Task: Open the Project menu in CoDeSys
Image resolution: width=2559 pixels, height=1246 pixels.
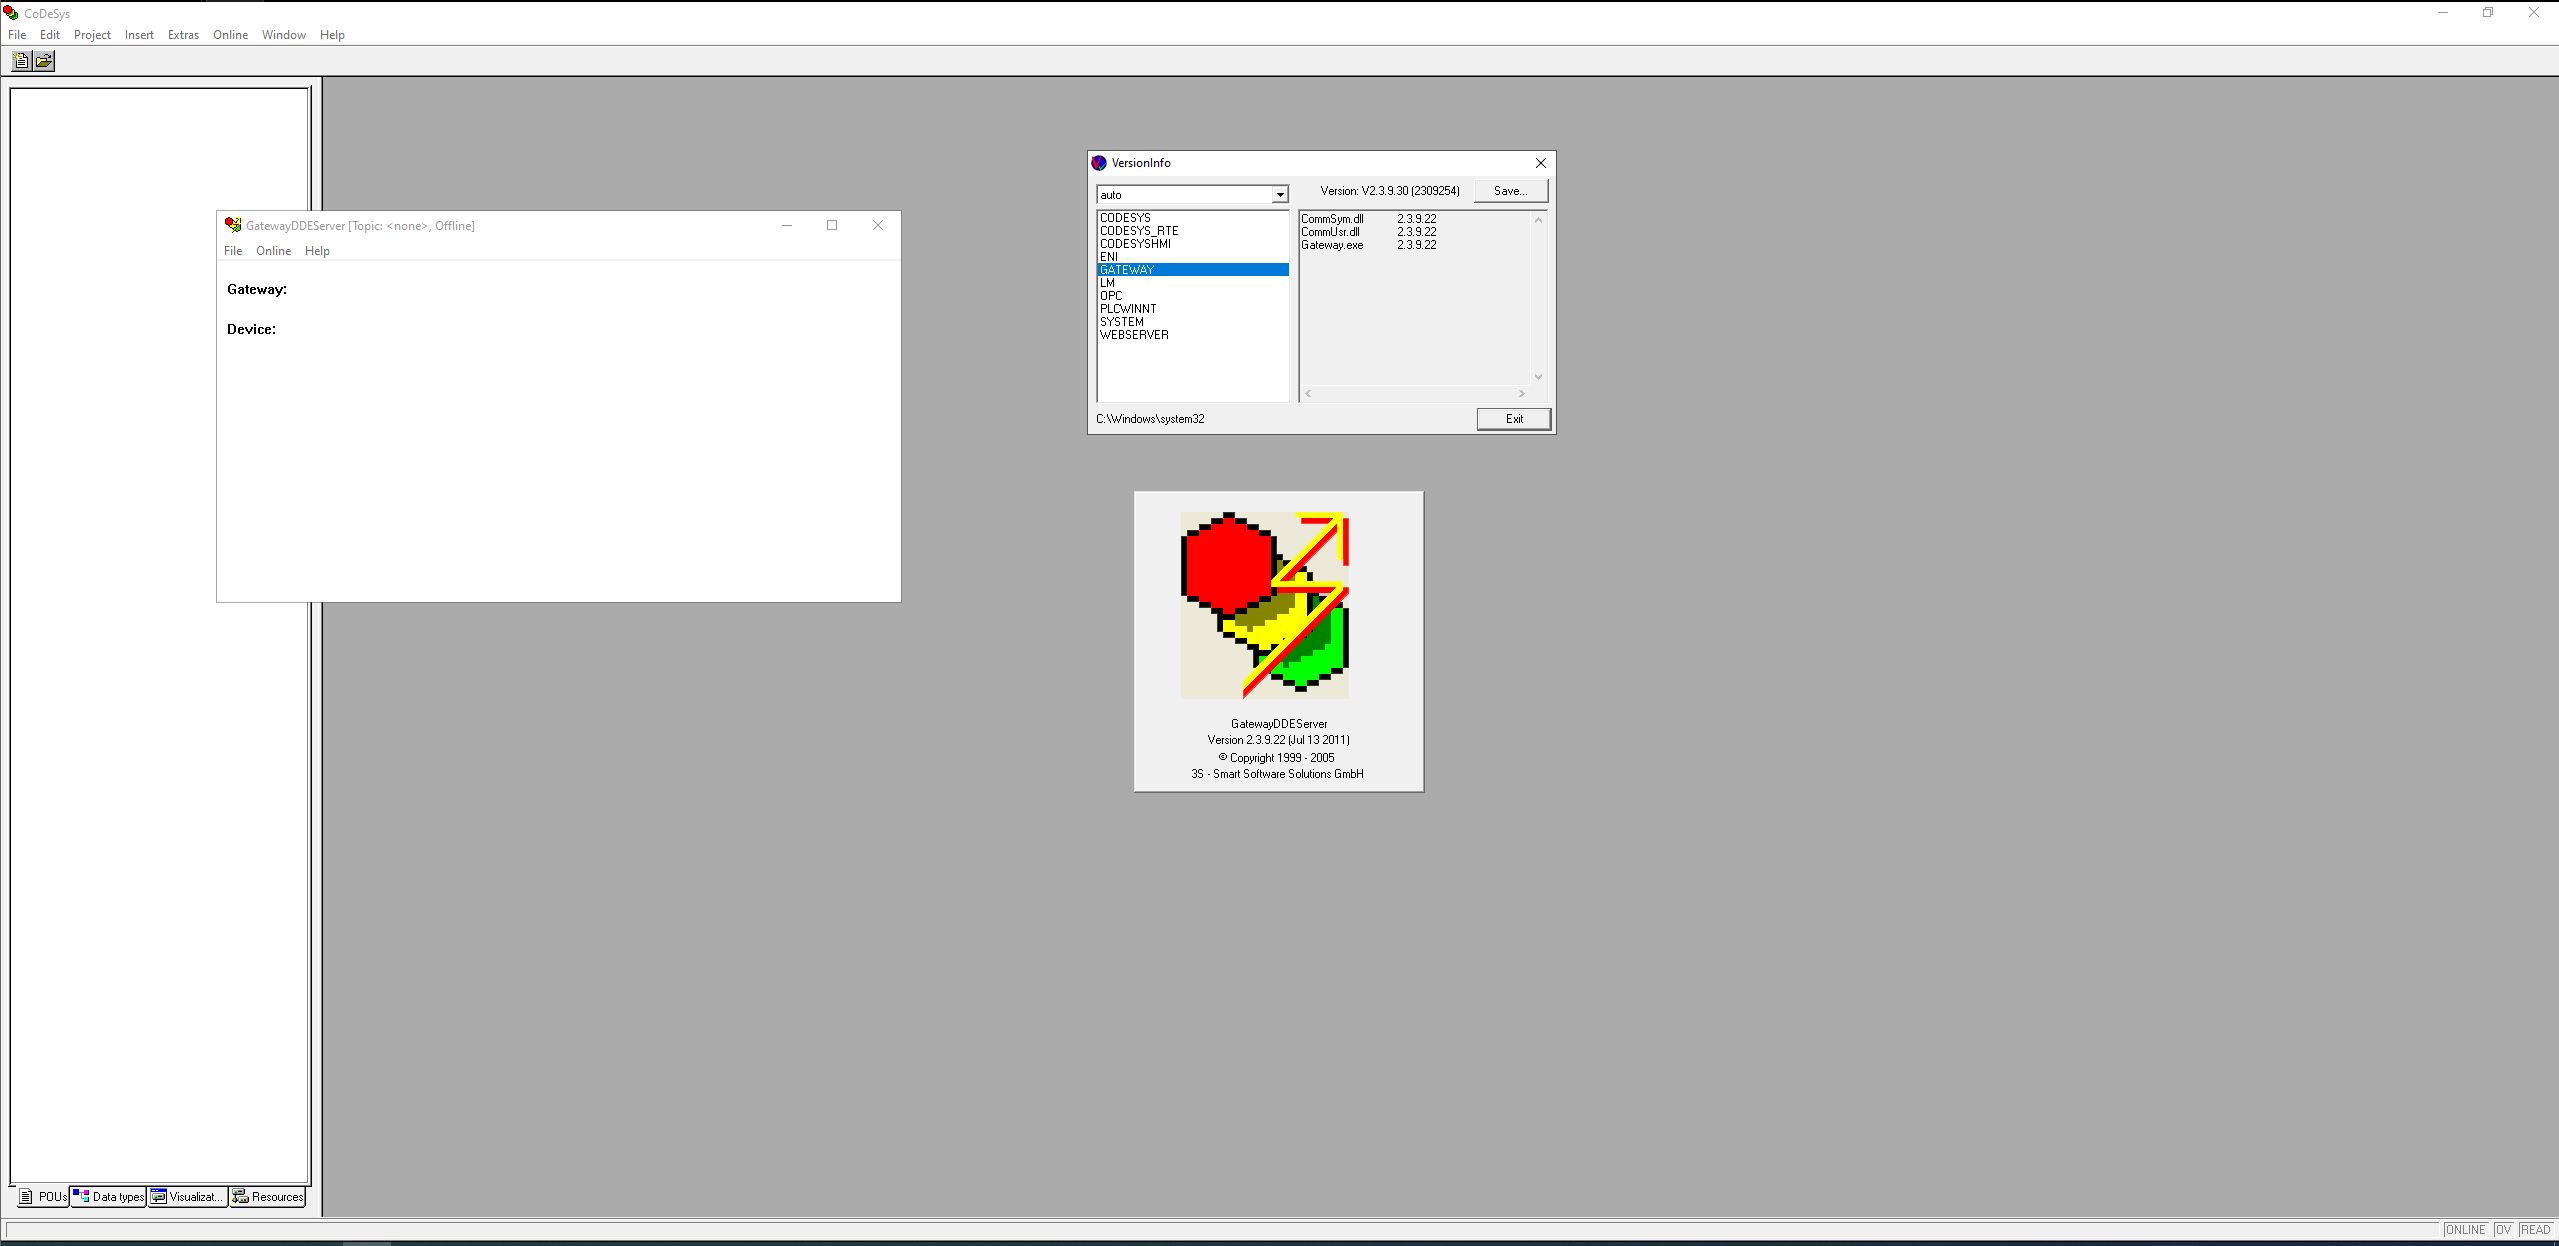Action: (x=92, y=35)
